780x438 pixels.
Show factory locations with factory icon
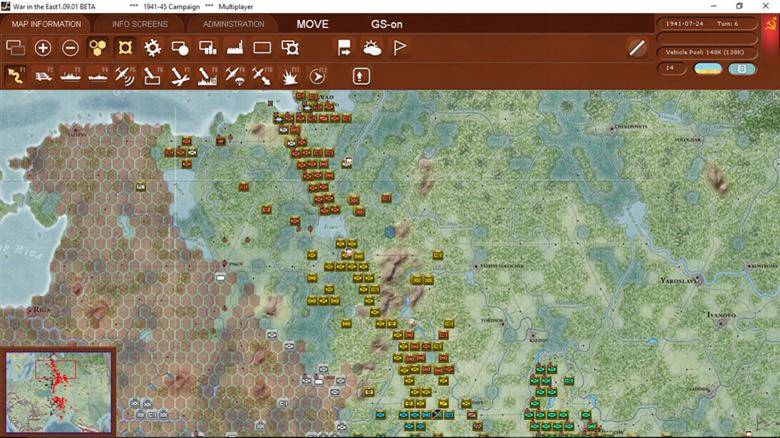coord(234,48)
